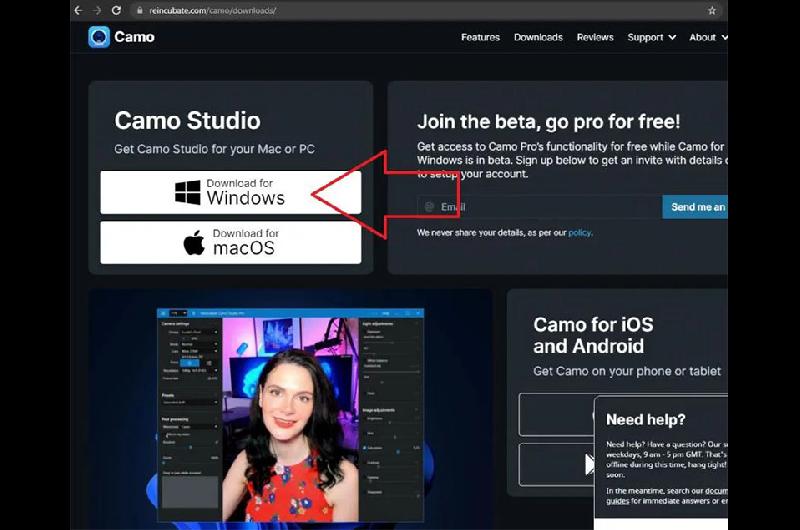Click the Camo Studio app screenshot
The height and width of the screenshot is (530, 800).
290,415
